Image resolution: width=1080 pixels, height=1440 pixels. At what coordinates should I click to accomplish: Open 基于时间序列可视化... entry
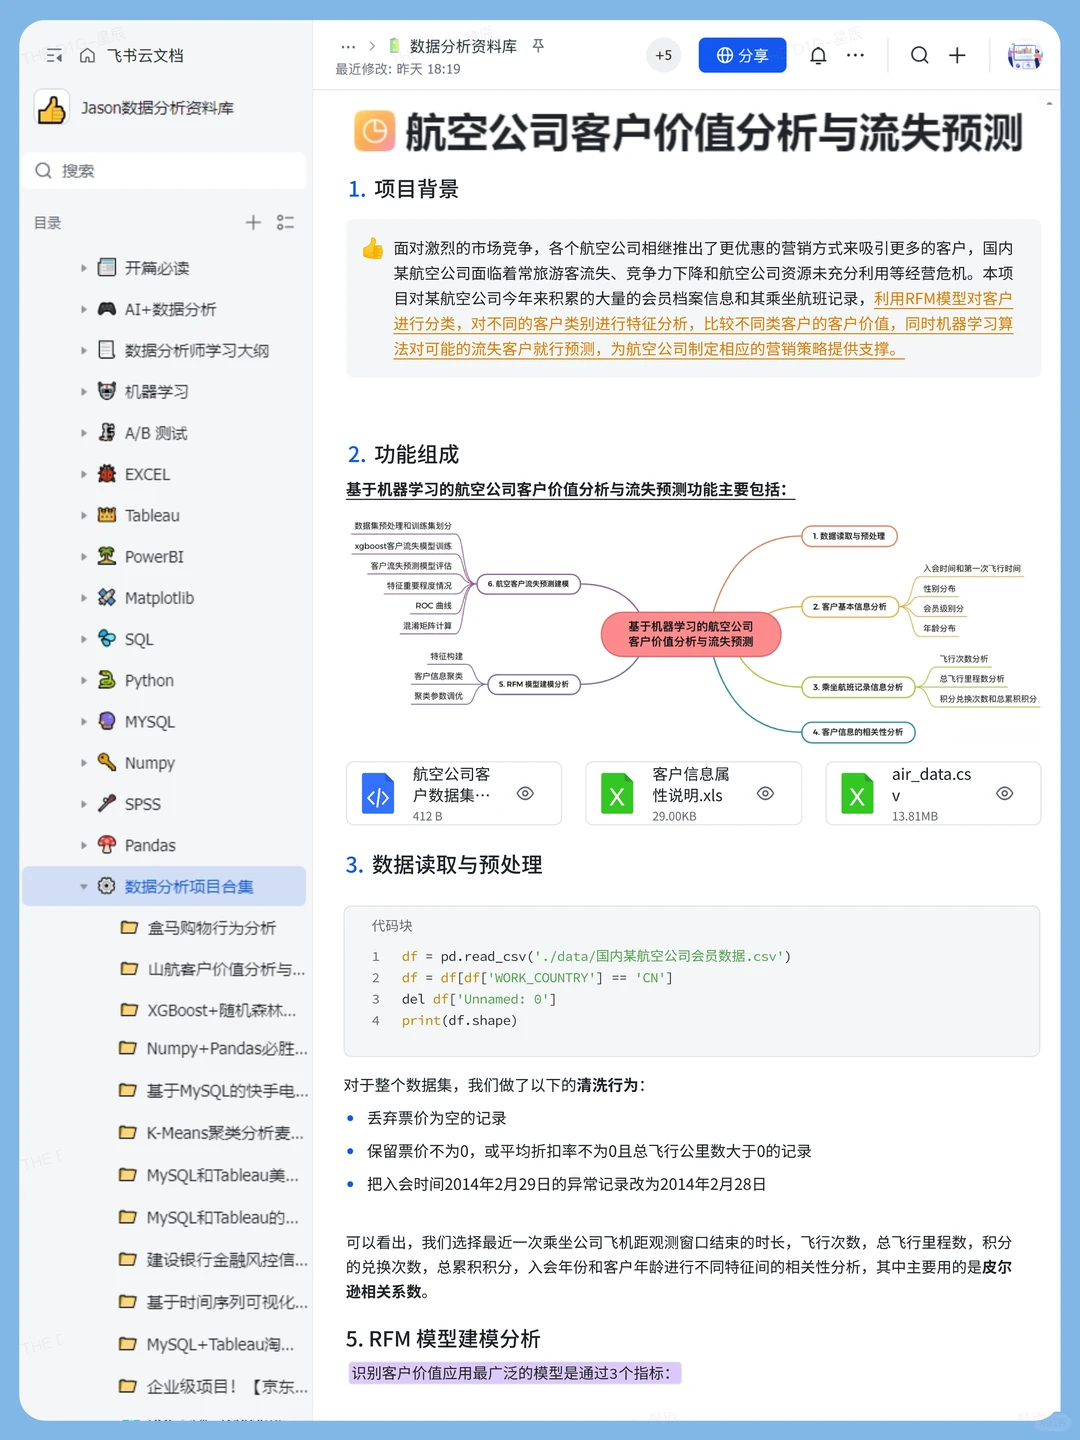[227, 1302]
